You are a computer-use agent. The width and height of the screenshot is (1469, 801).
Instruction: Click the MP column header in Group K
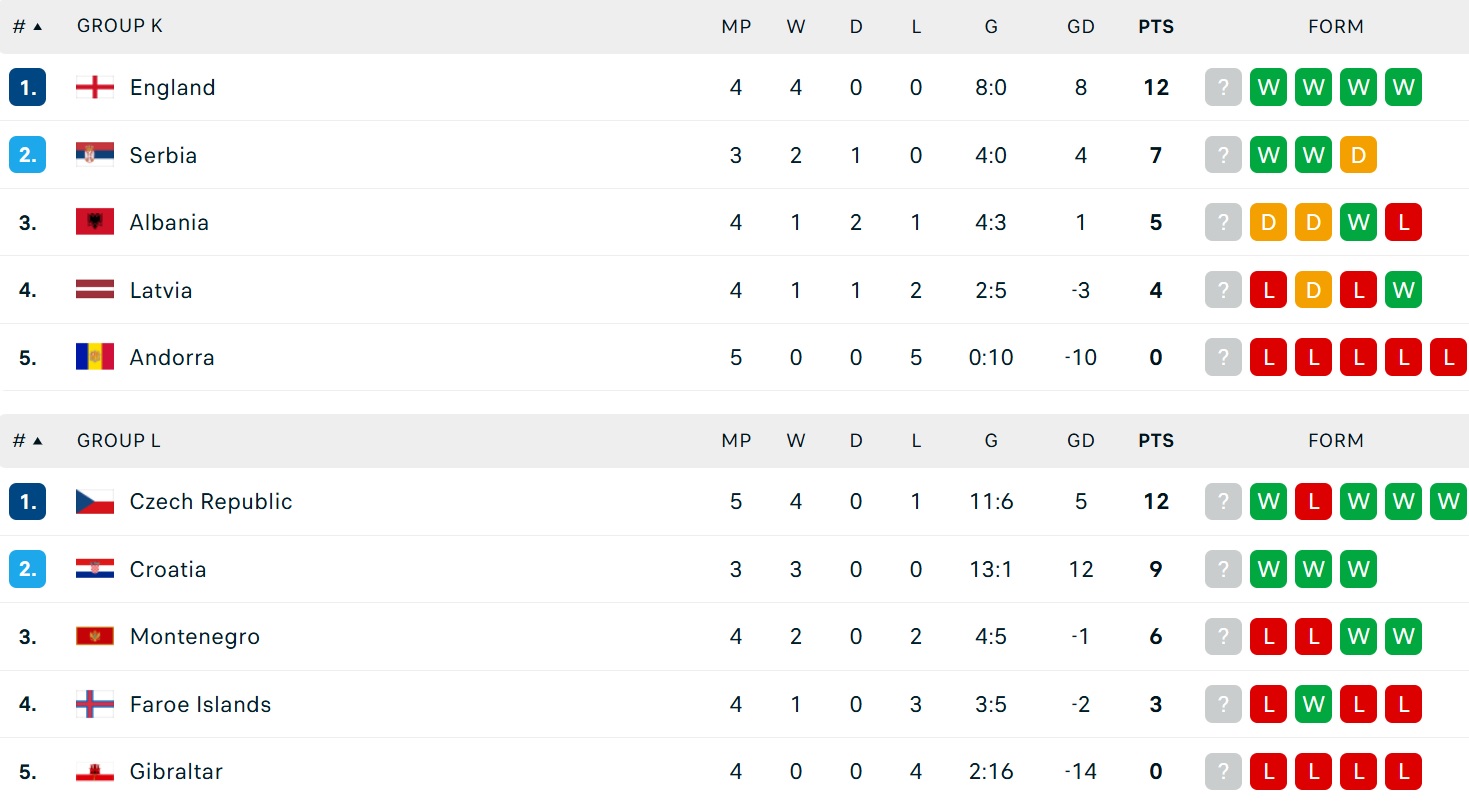click(736, 27)
